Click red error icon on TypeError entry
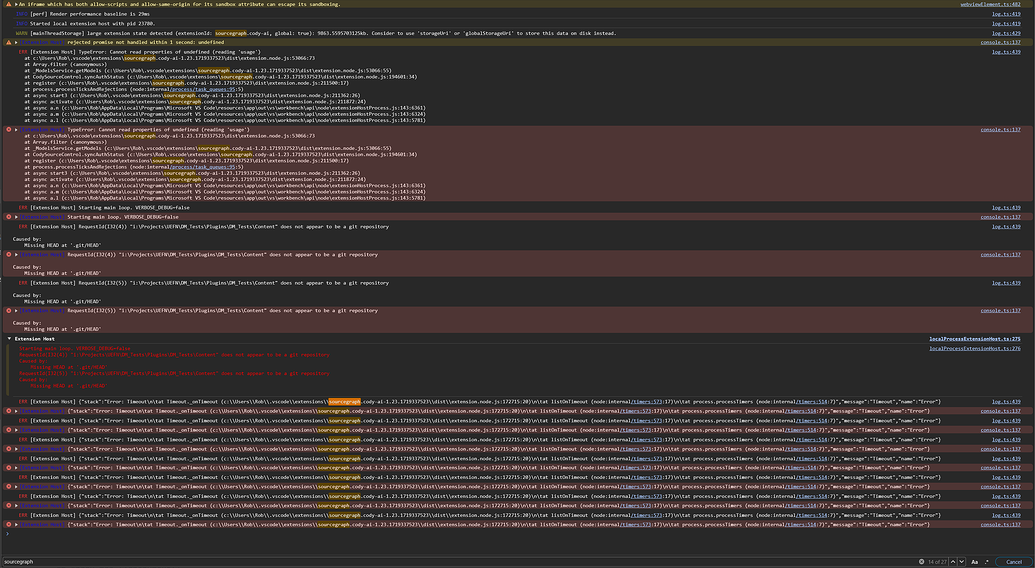This screenshot has width=1035, height=568. [x=9, y=130]
